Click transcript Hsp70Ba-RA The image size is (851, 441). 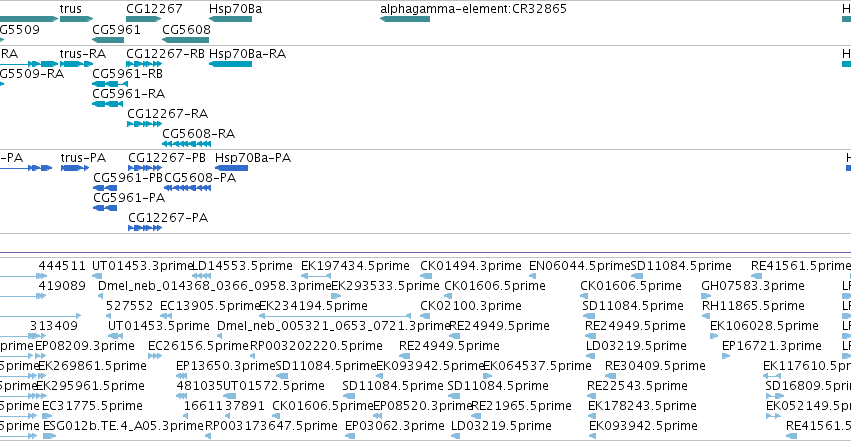pyautogui.click(x=247, y=54)
